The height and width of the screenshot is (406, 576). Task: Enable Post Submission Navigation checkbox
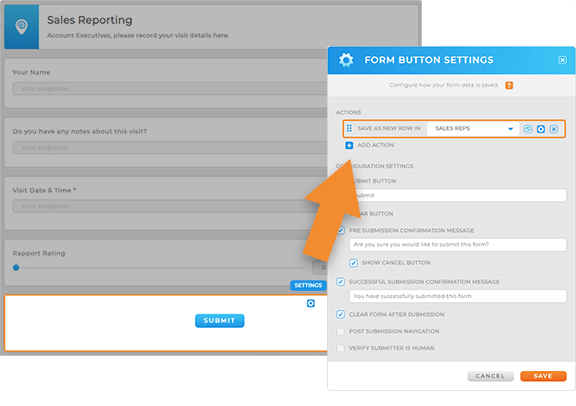pos(341,331)
